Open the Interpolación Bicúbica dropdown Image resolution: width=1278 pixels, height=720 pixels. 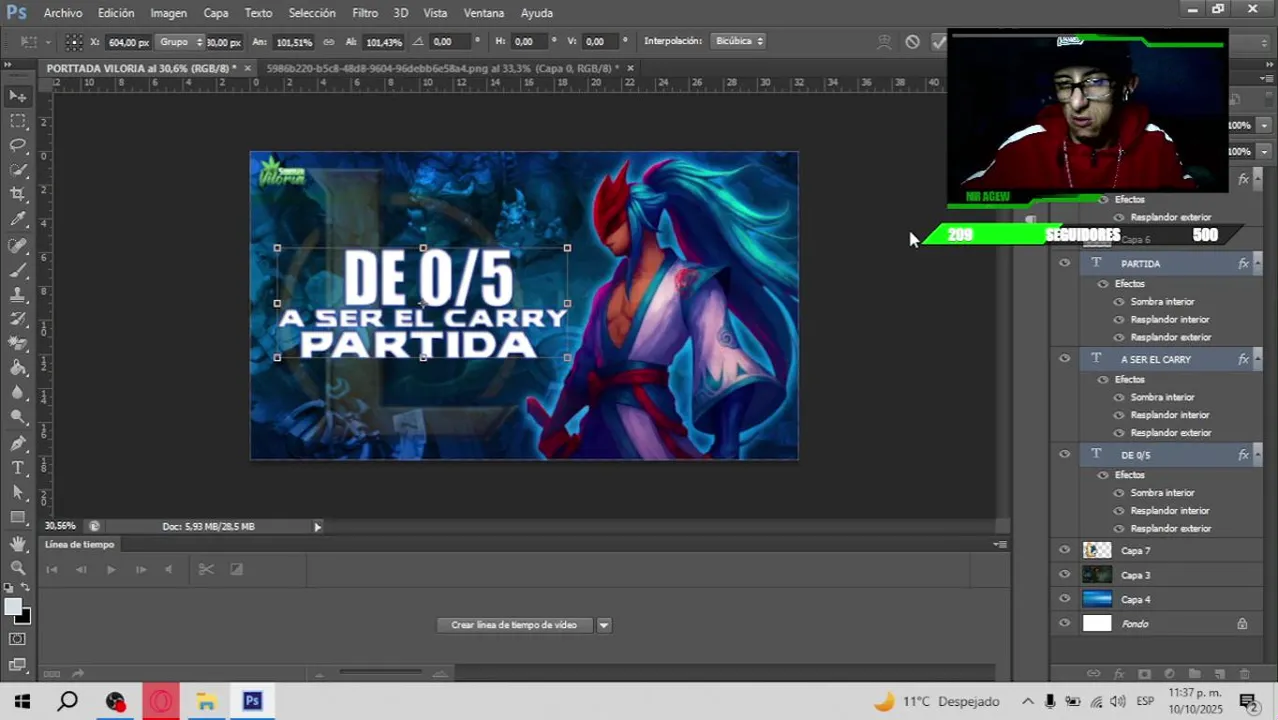point(739,42)
